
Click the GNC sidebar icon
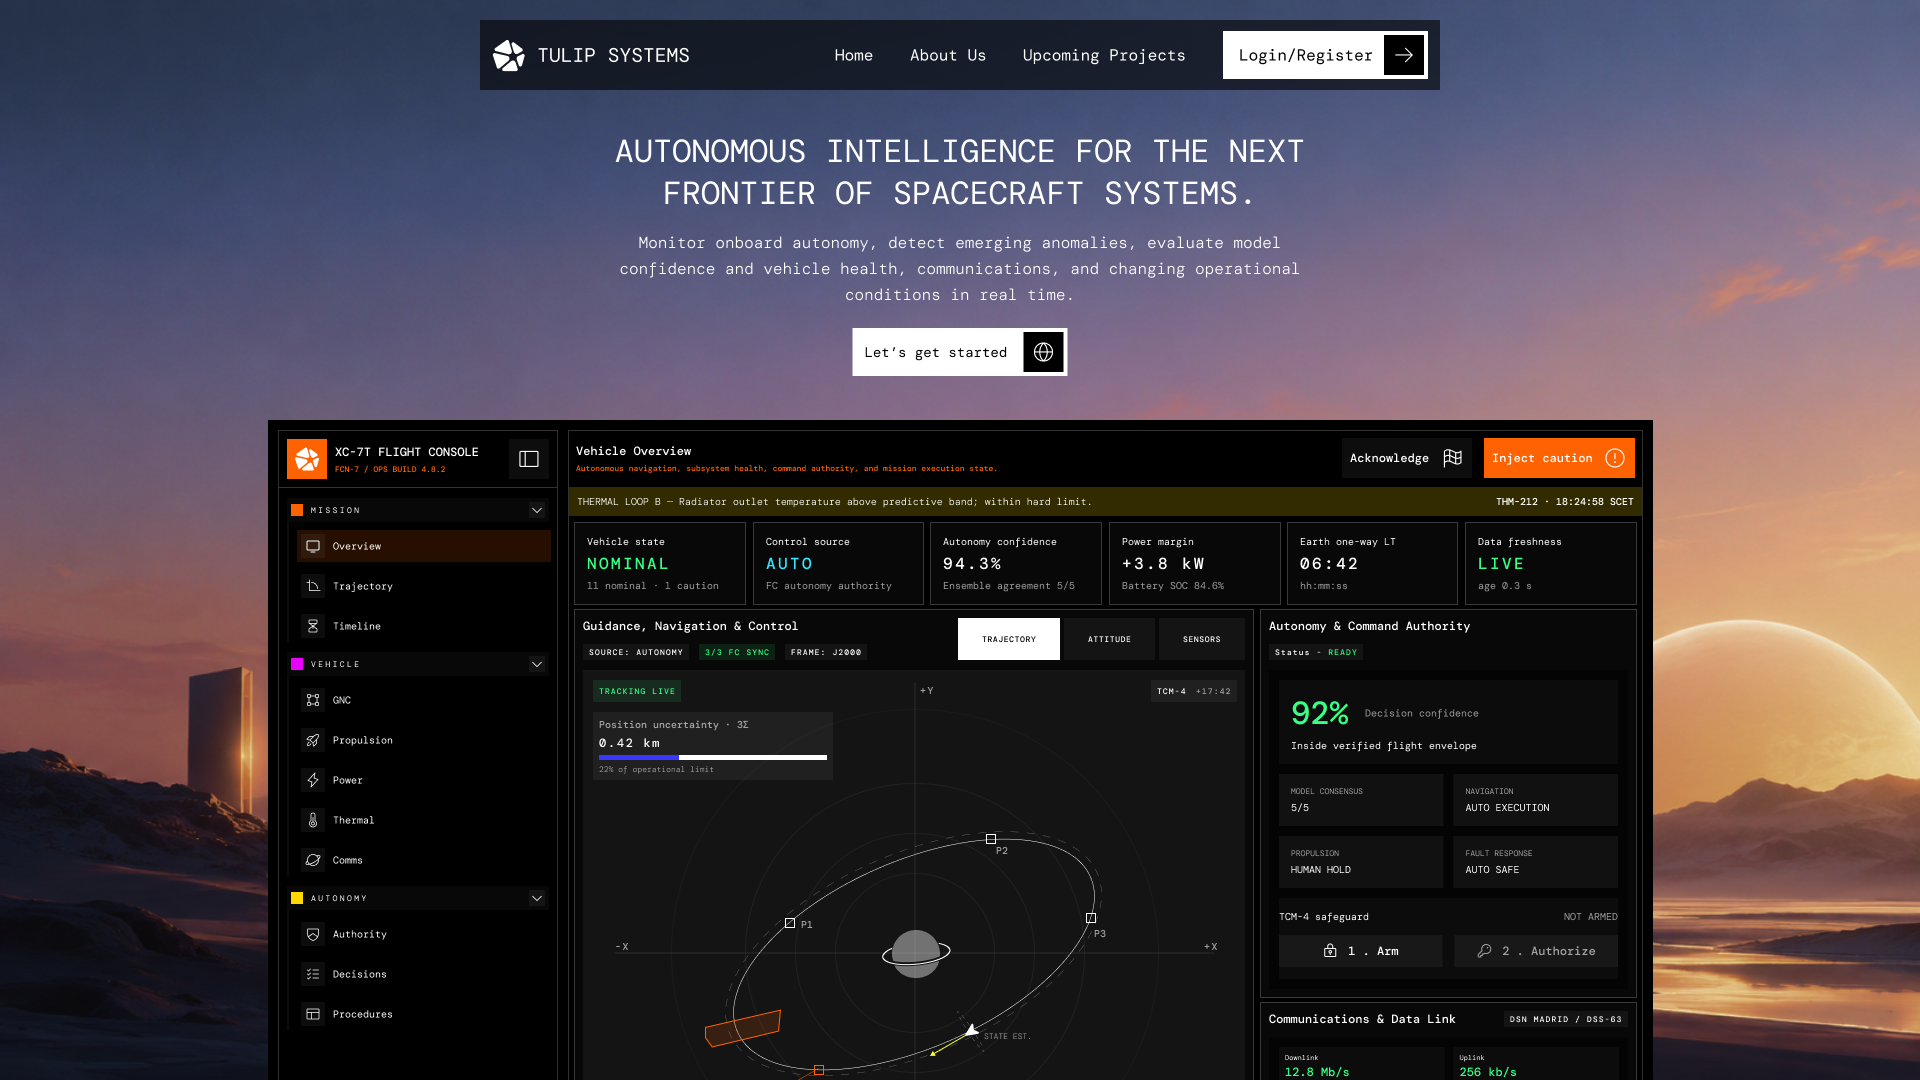coord(313,700)
